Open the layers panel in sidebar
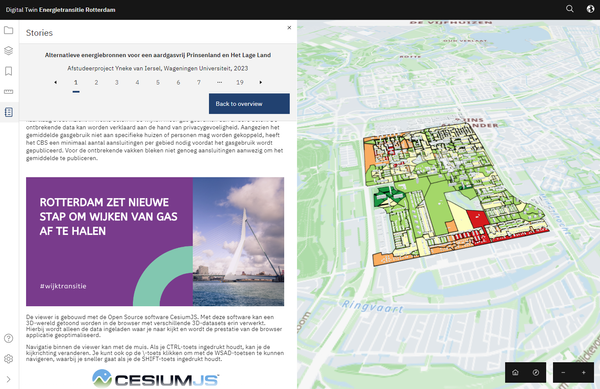This screenshot has width=600, height=389. click(x=8, y=50)
